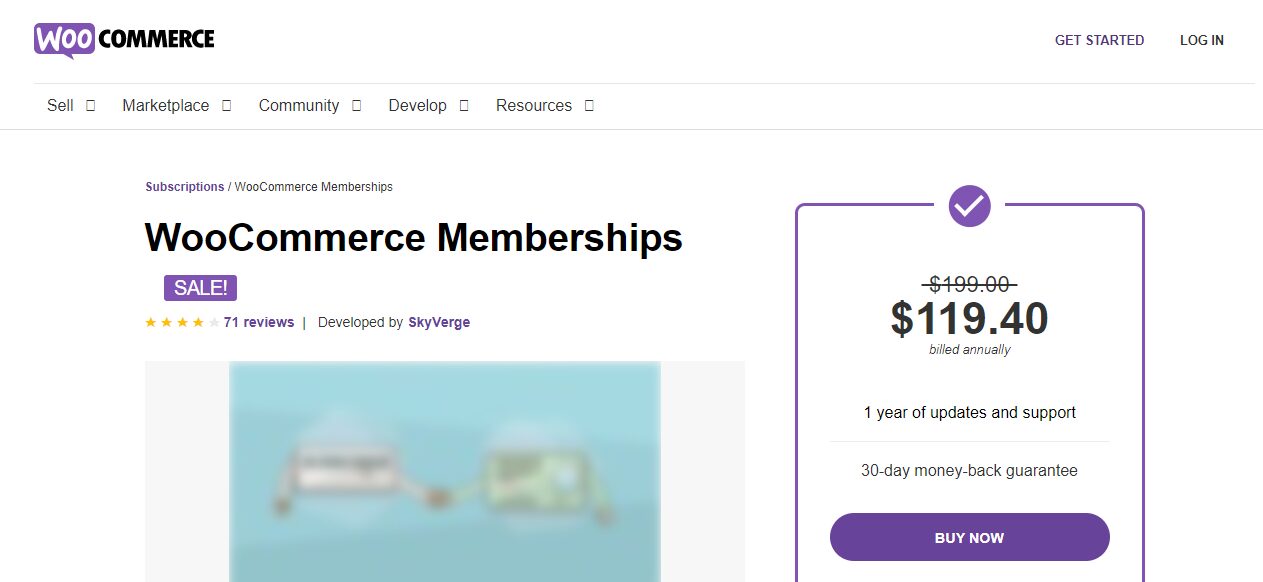Select the blurred product screenshot image
The width and height of the screenshot is (1263, 582).
pos(445,470)
